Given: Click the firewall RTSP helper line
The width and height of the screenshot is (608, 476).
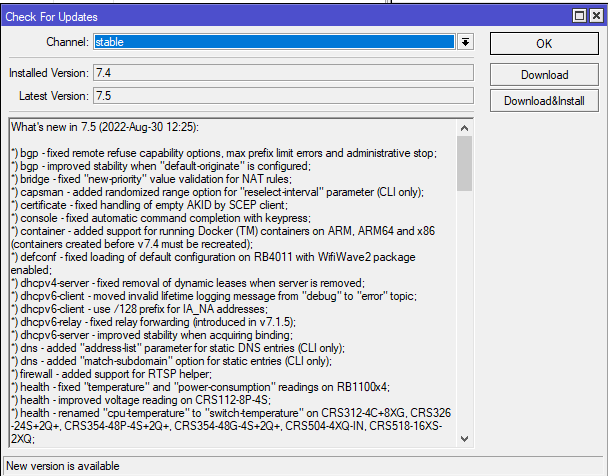Looking at the screenshot, I should click(111, 374).
